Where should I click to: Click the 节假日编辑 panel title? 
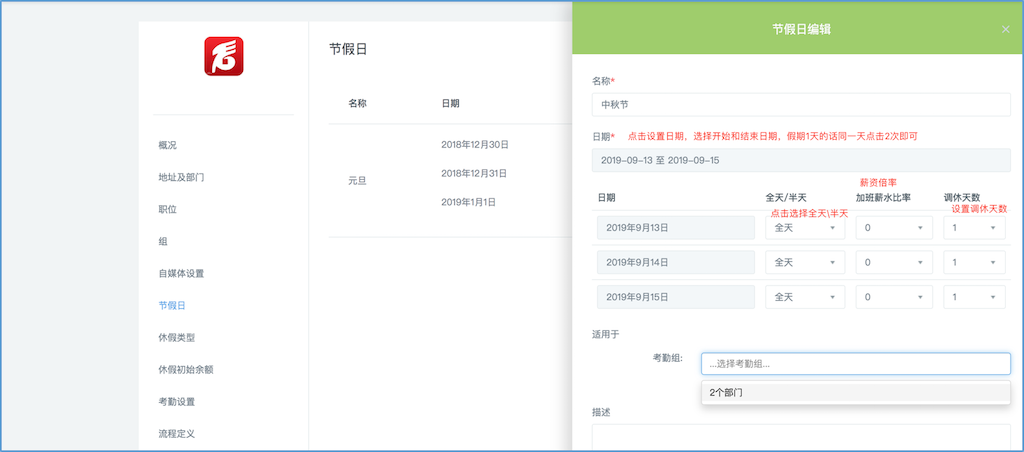tap(801, 29)
